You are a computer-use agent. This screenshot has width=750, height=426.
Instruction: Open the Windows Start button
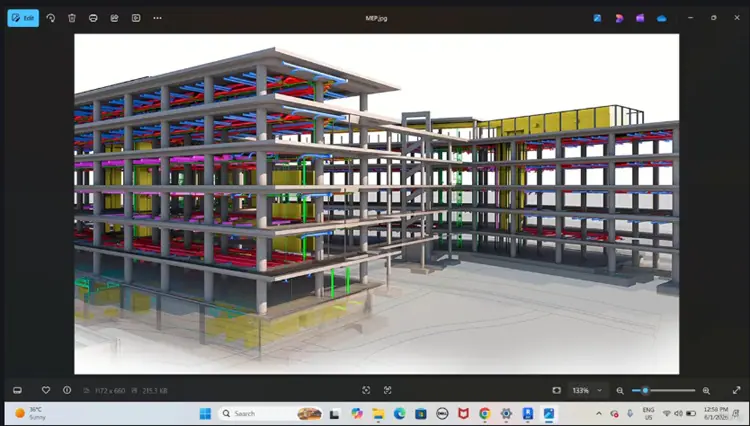(x=205, y=414)
